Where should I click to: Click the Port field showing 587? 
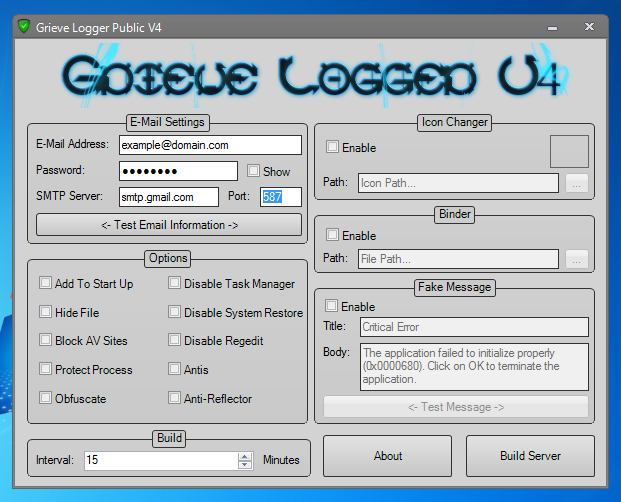point(281,197)
